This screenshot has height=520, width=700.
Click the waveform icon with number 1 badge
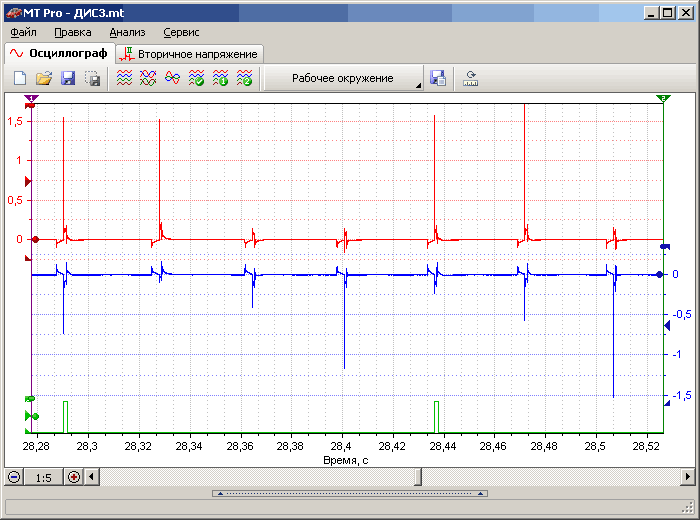(x=220, y=78)
